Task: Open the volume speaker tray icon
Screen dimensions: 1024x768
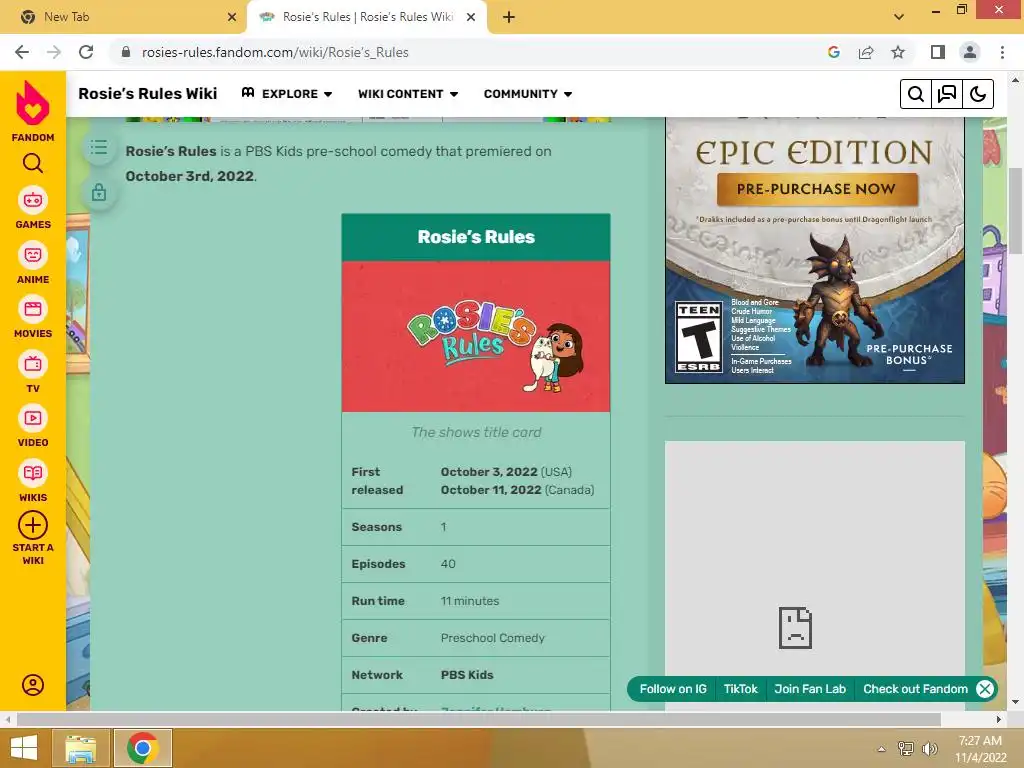Action: point(929,748)
